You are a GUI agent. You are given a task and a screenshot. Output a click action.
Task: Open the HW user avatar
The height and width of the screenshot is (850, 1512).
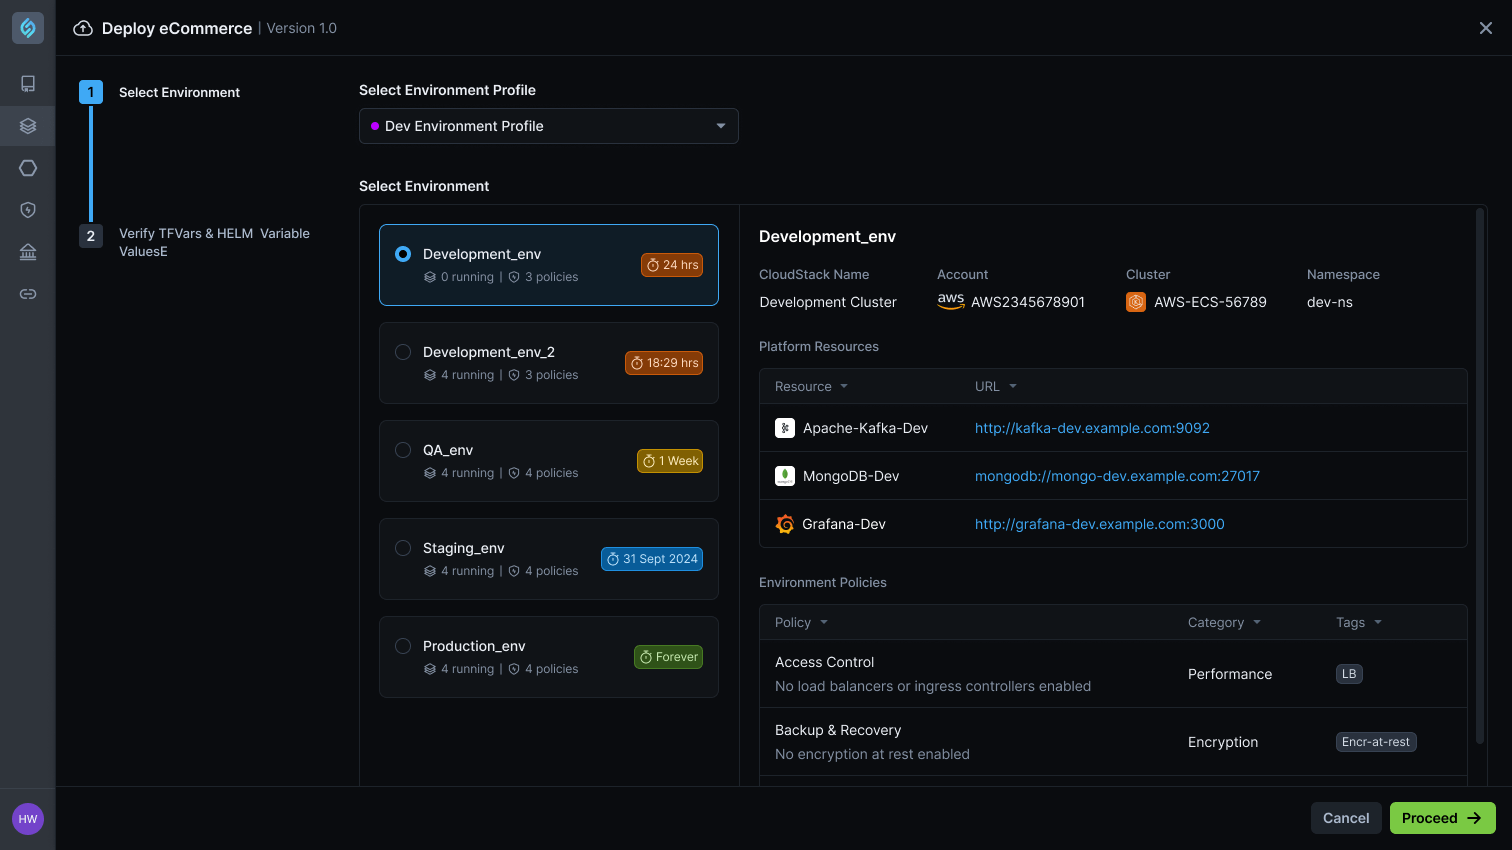click(28, 819)
